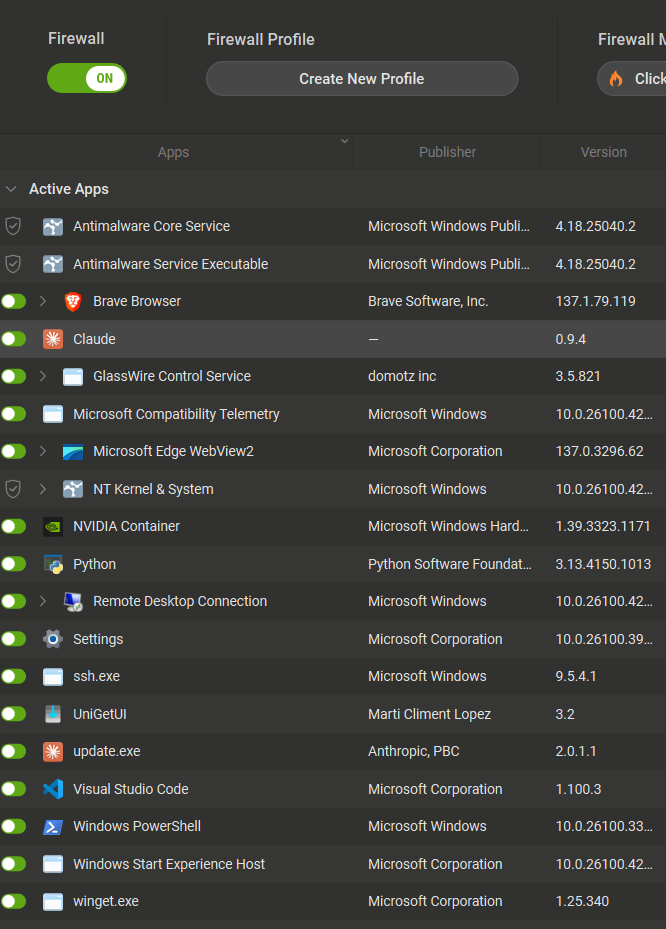Sort by the Publisher column header
Viewport: 666px width, 929px height.
click(447, 152)
